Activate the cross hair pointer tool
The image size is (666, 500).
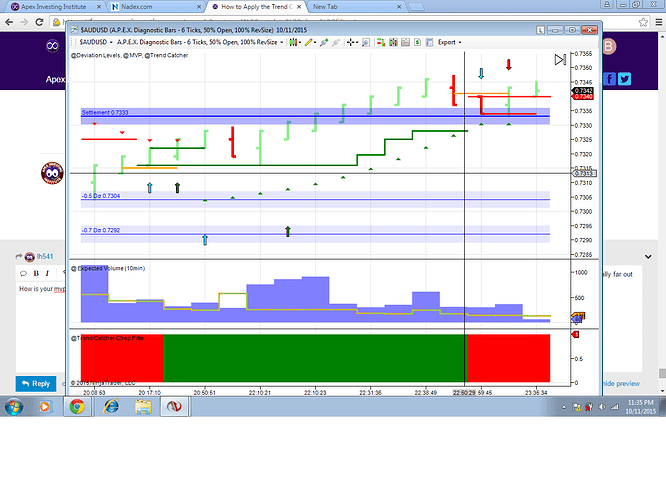(x=350, y=42)
